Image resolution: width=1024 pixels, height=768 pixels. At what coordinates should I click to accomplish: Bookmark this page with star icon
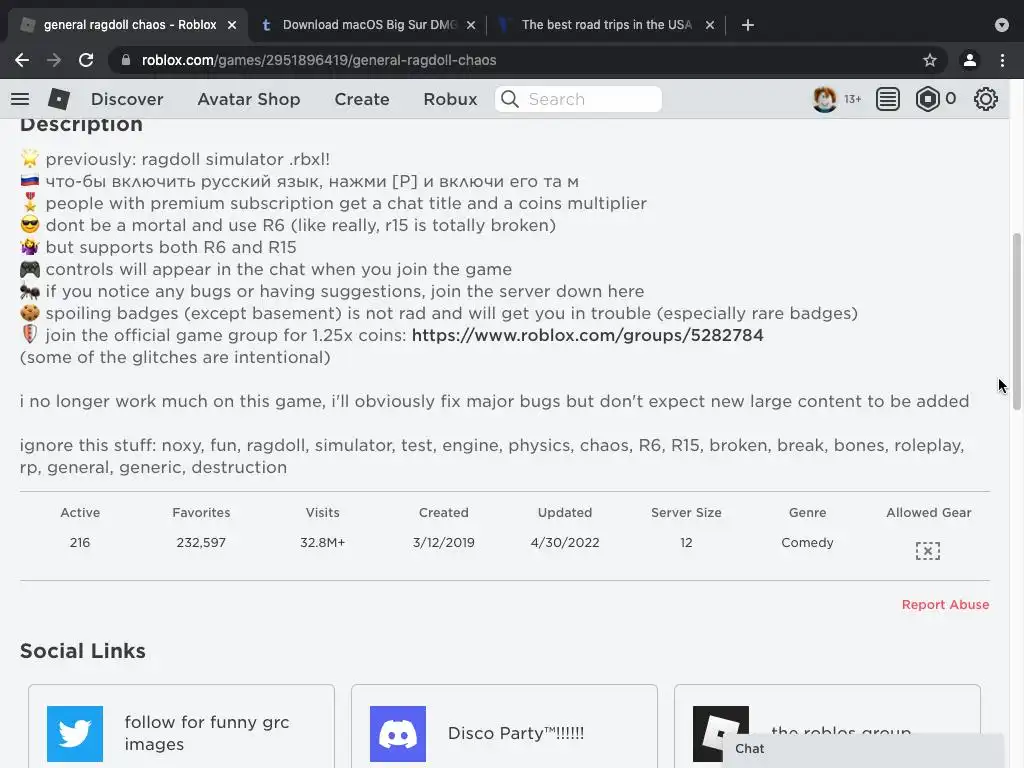click(930, 60)
